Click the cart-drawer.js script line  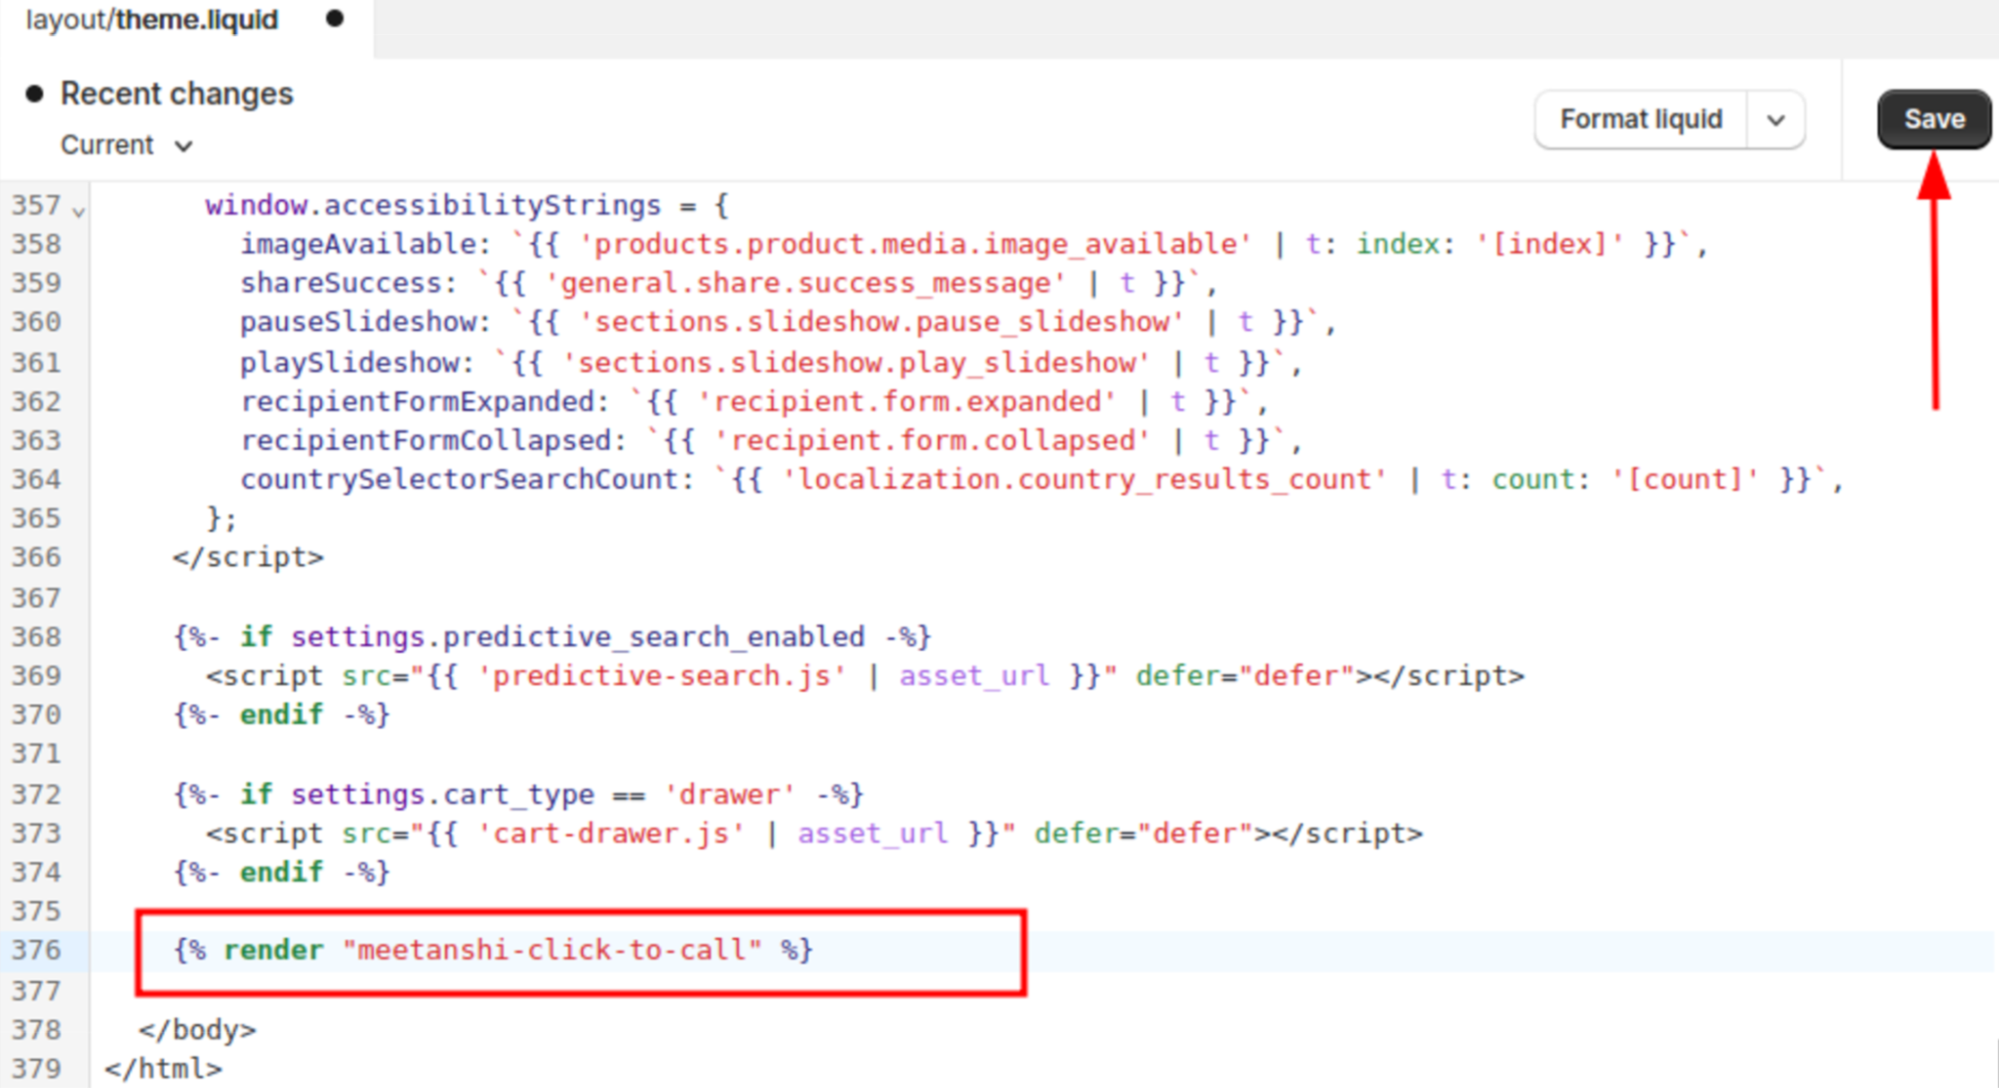[814, 833]
